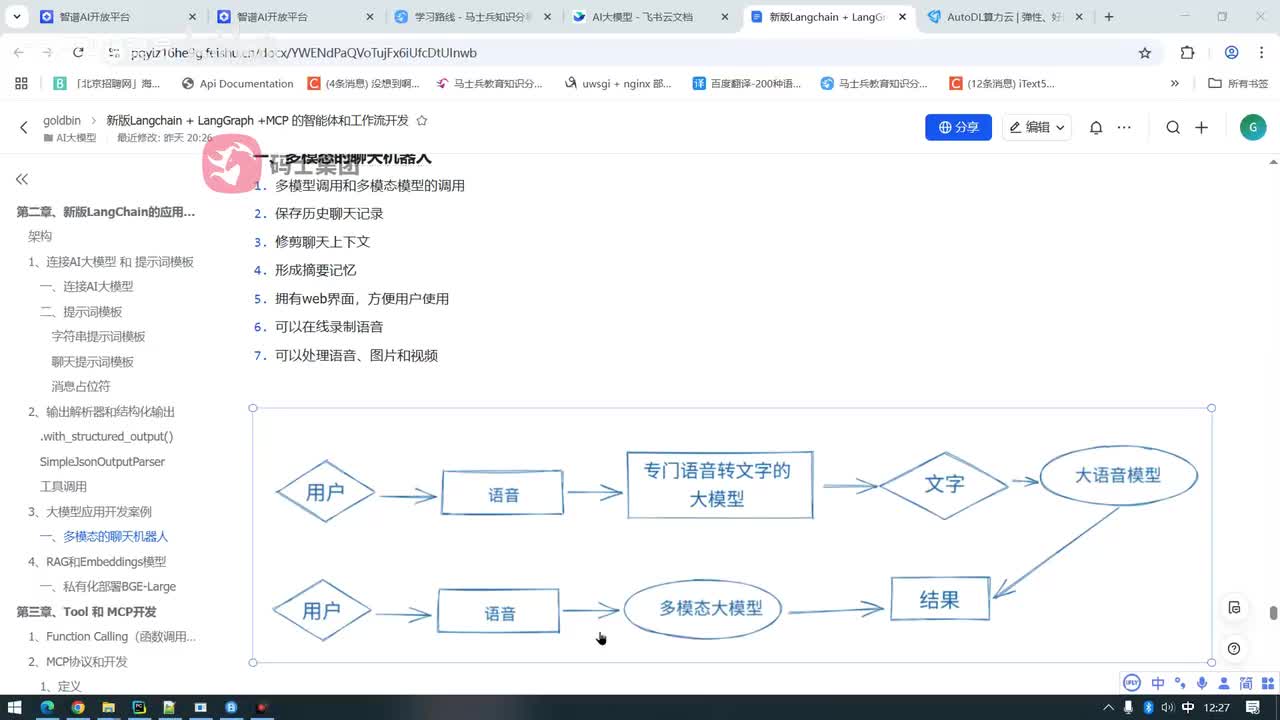Select the 多模态大模型 oval in diagram
This screenshot has height=720, width=1280.
703,608
